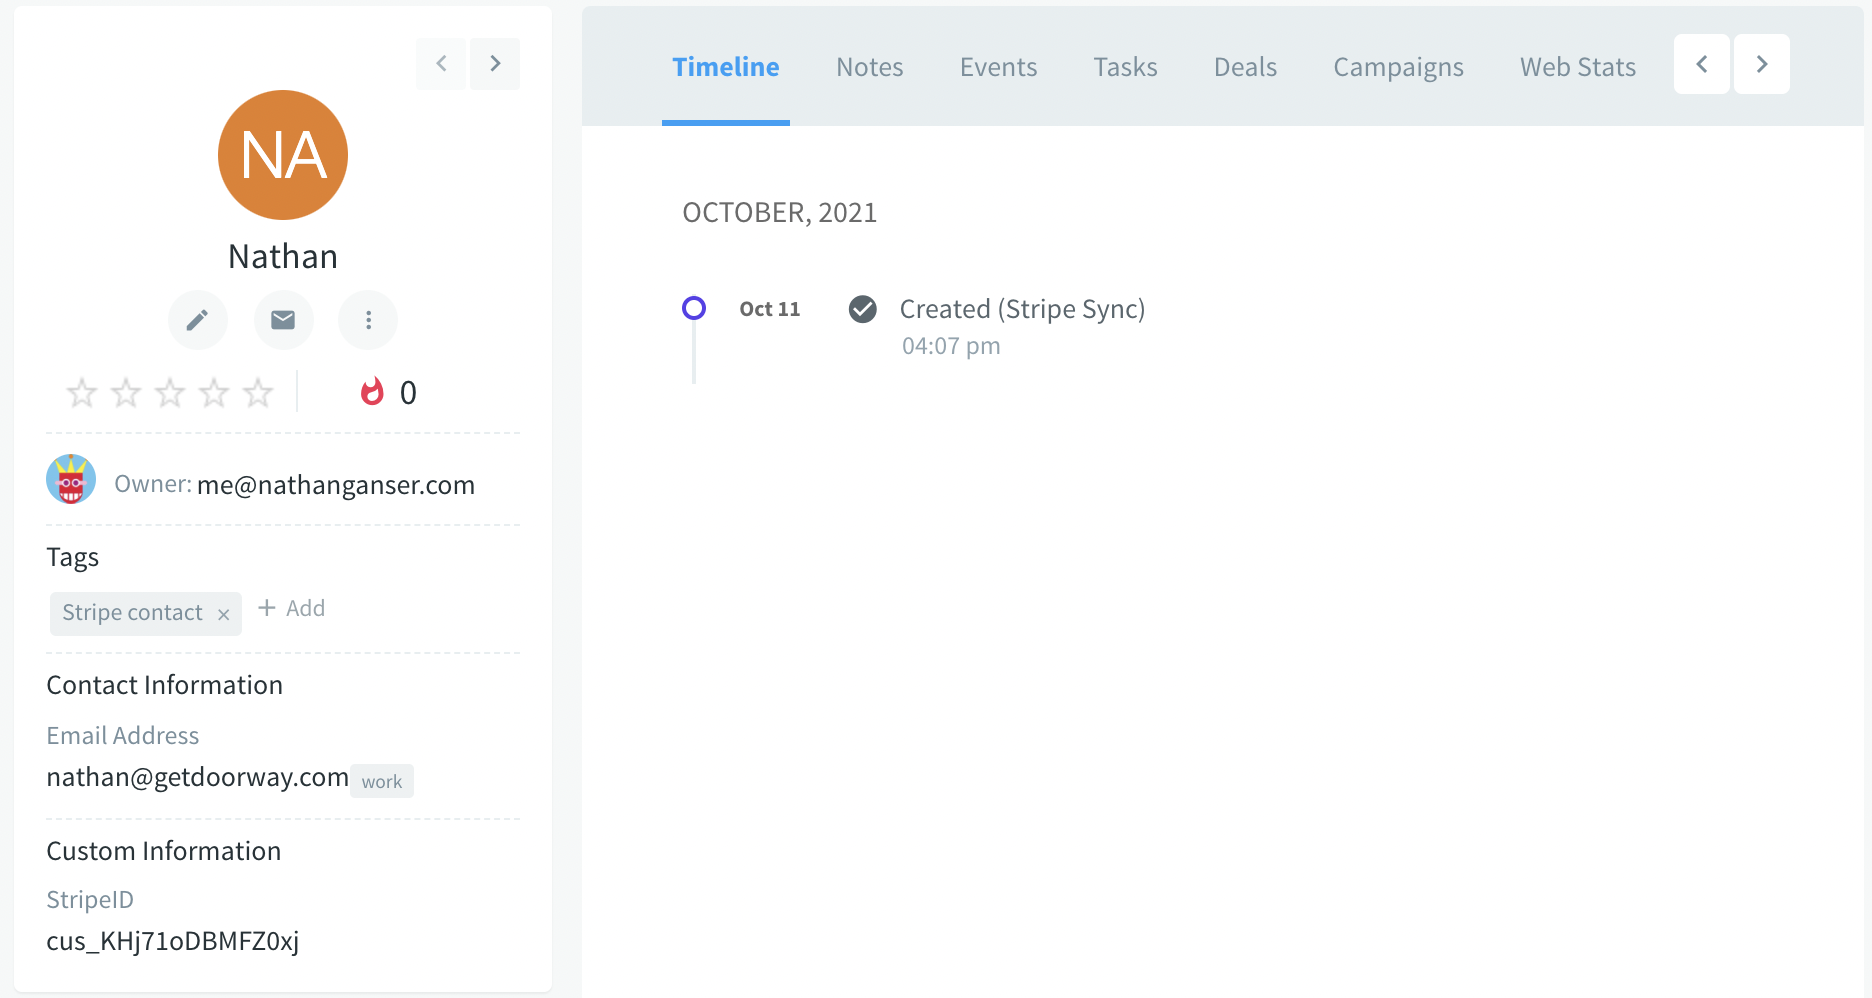The image size is (1872, 998).
Task: Send email via envelope icon
Action: point(283,320)
